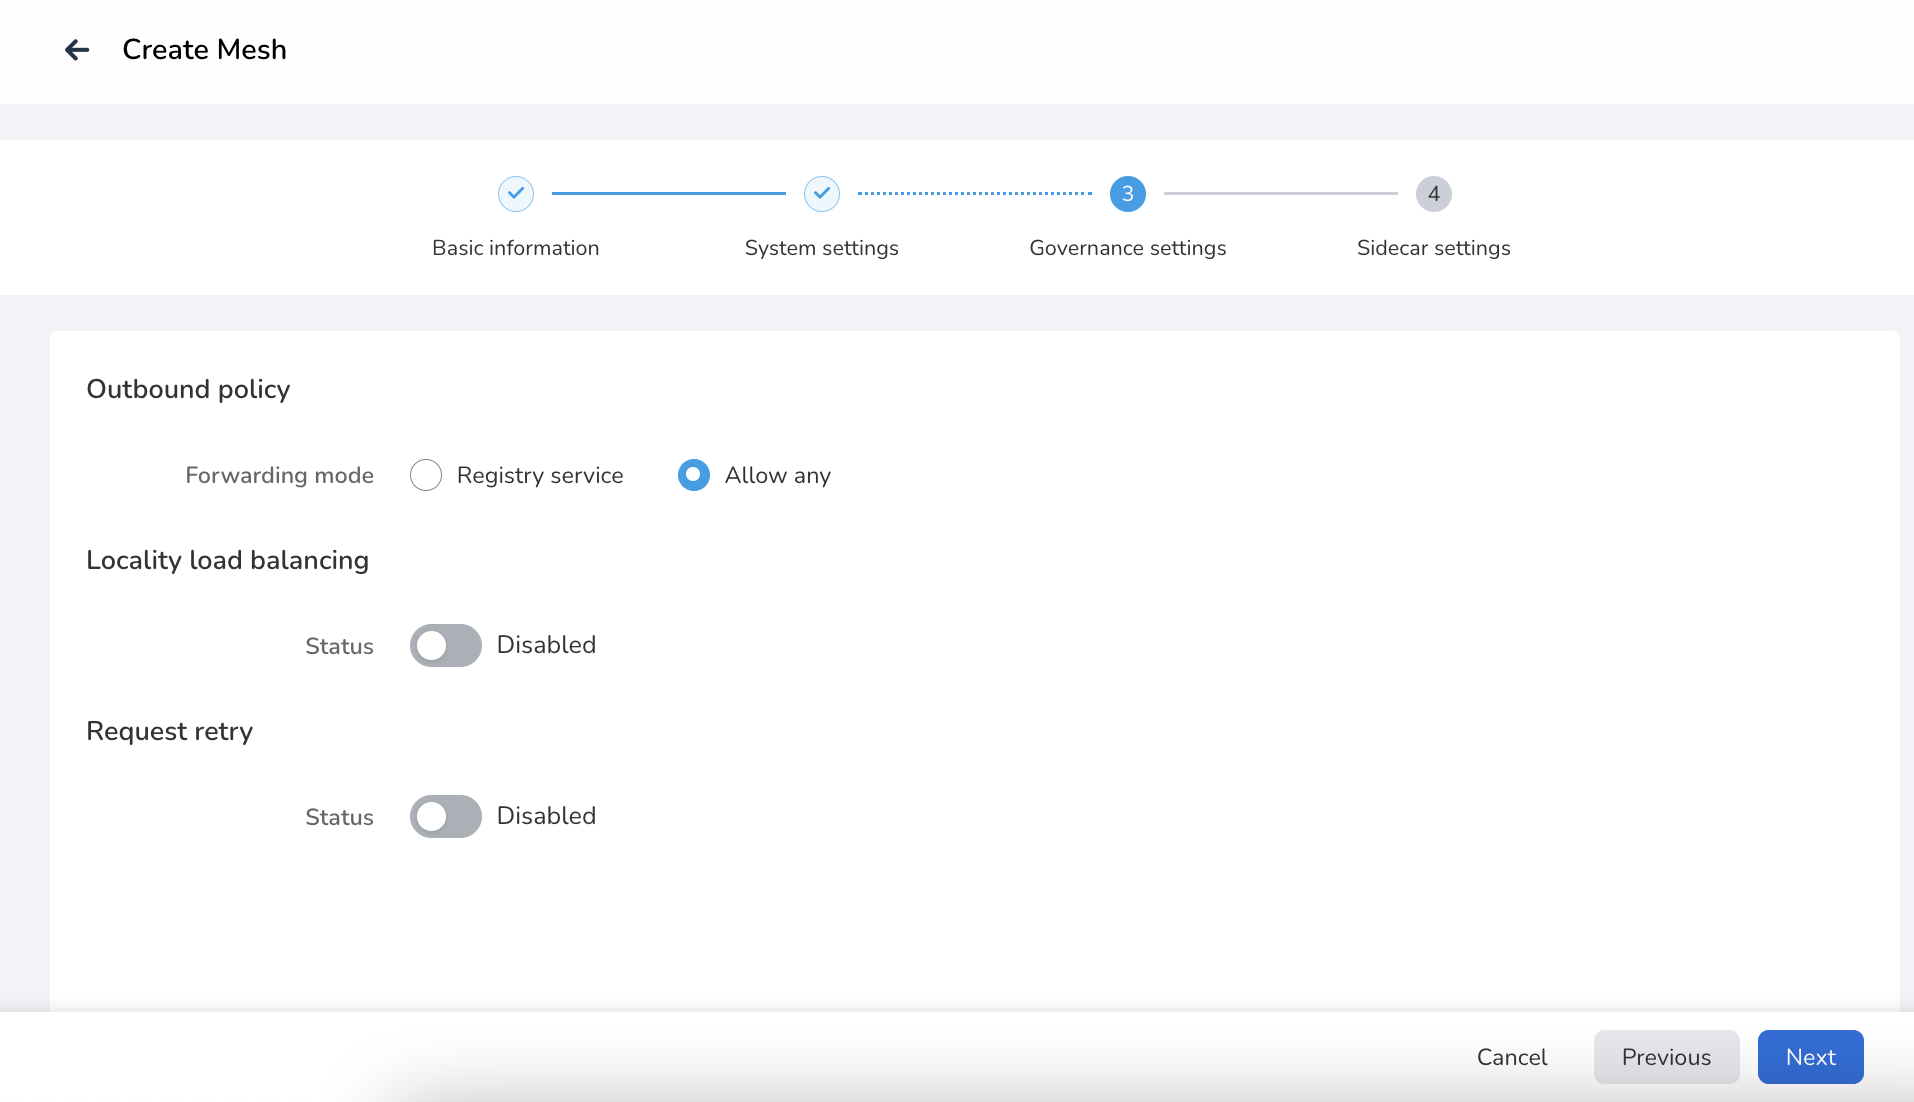Click the Governance settings step label
The height and width of the screenshot is (1102, 1914).
click(x=1128, y=248)
